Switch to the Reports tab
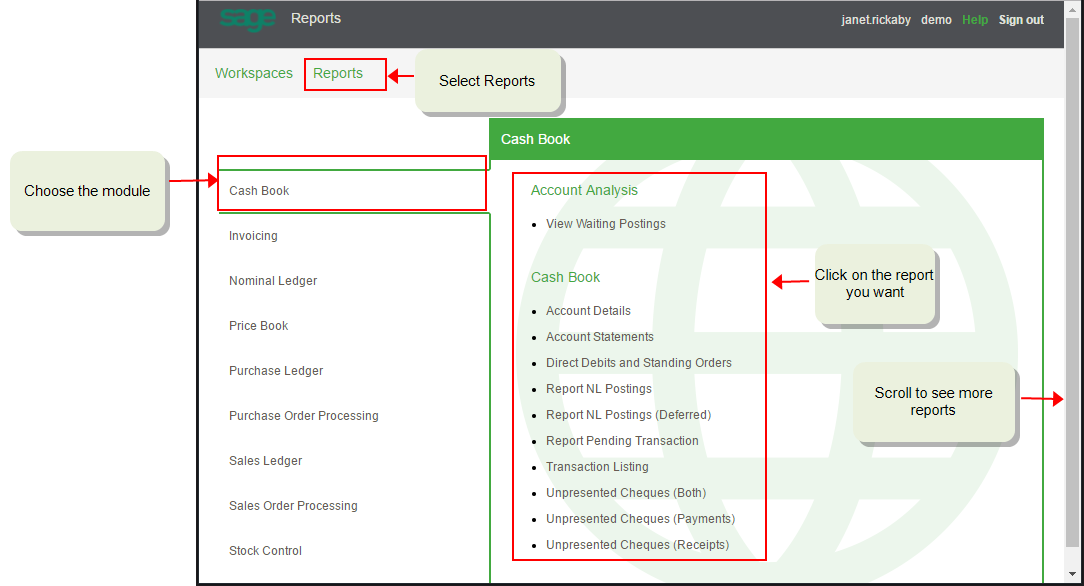The height and width of the screenshot is (586, 1084). (x=338, y=73)
